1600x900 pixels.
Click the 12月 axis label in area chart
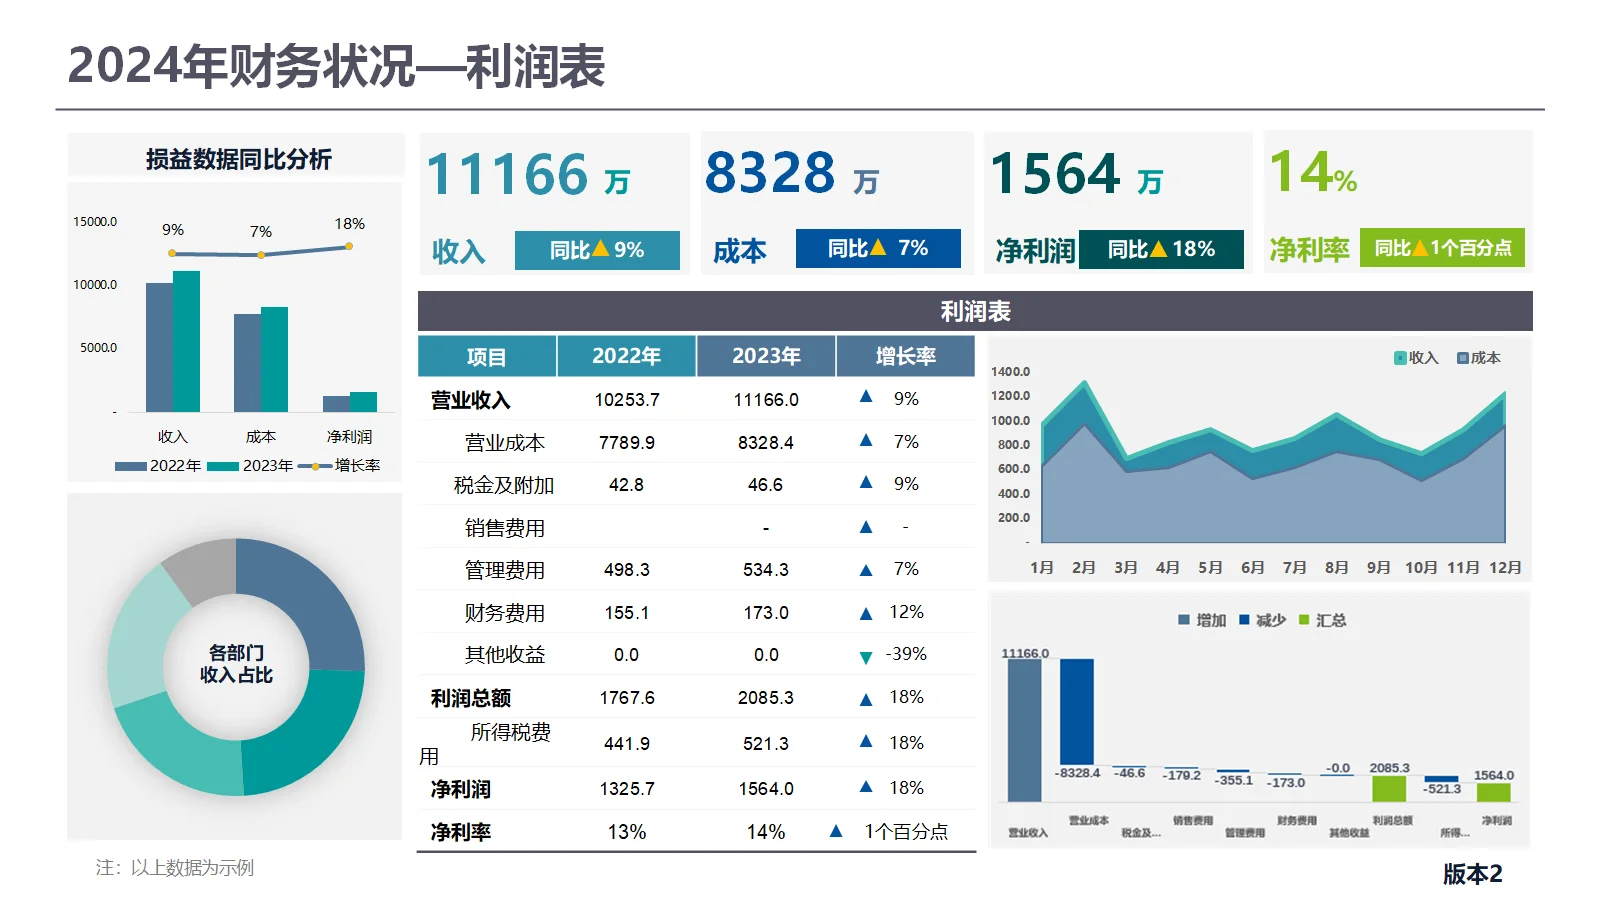point(1505,568)
